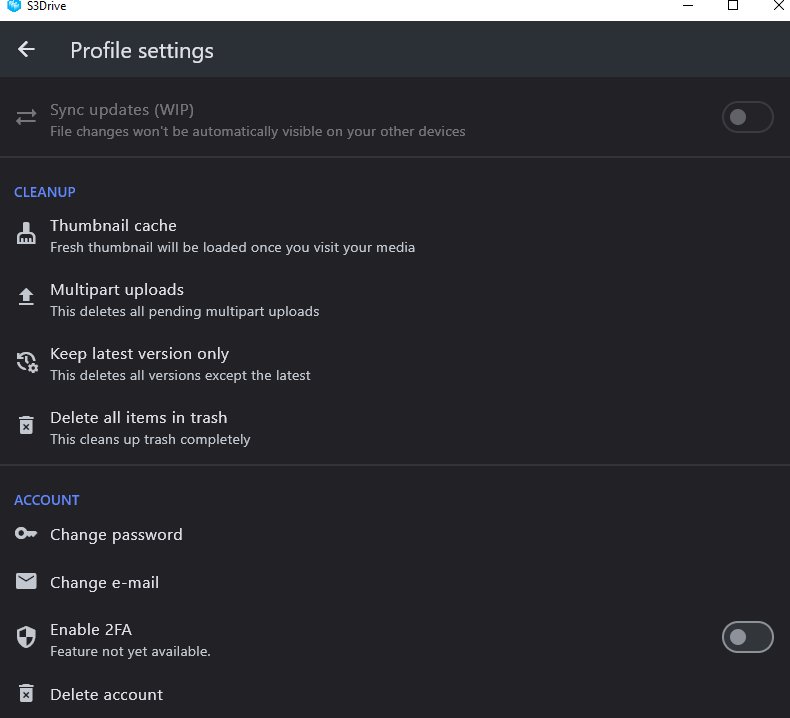790x718 pixels.
Task: Click the key icon for Change password
Action: coord(26,533)
